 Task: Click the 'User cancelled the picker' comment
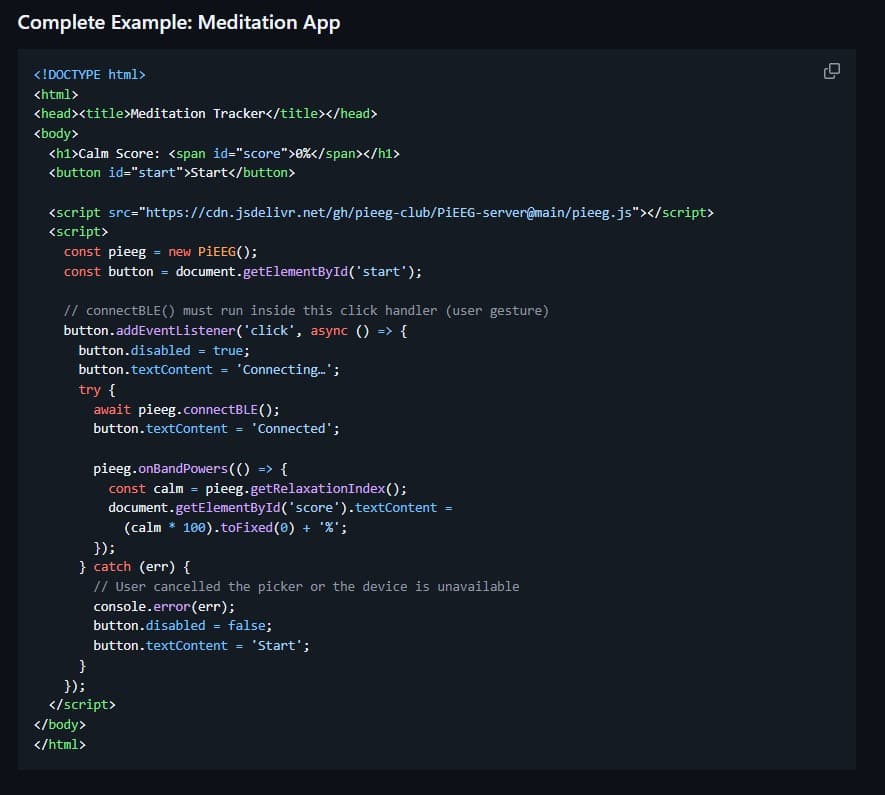pyautogui.click(x=306, y=587)
